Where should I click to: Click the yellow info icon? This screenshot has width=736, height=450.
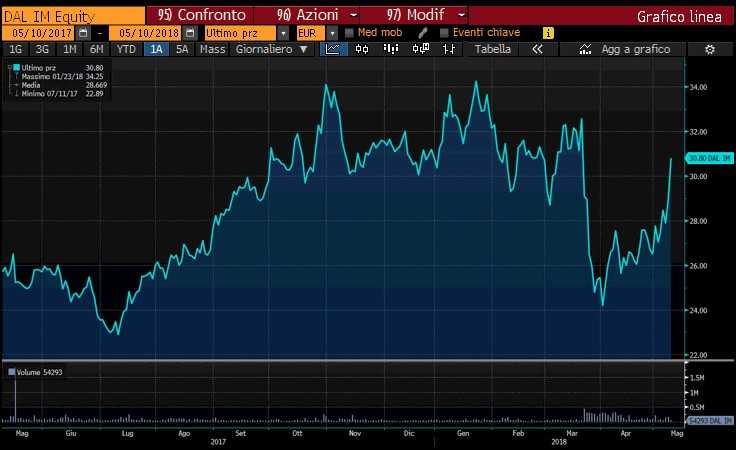[x=548, y=33]
